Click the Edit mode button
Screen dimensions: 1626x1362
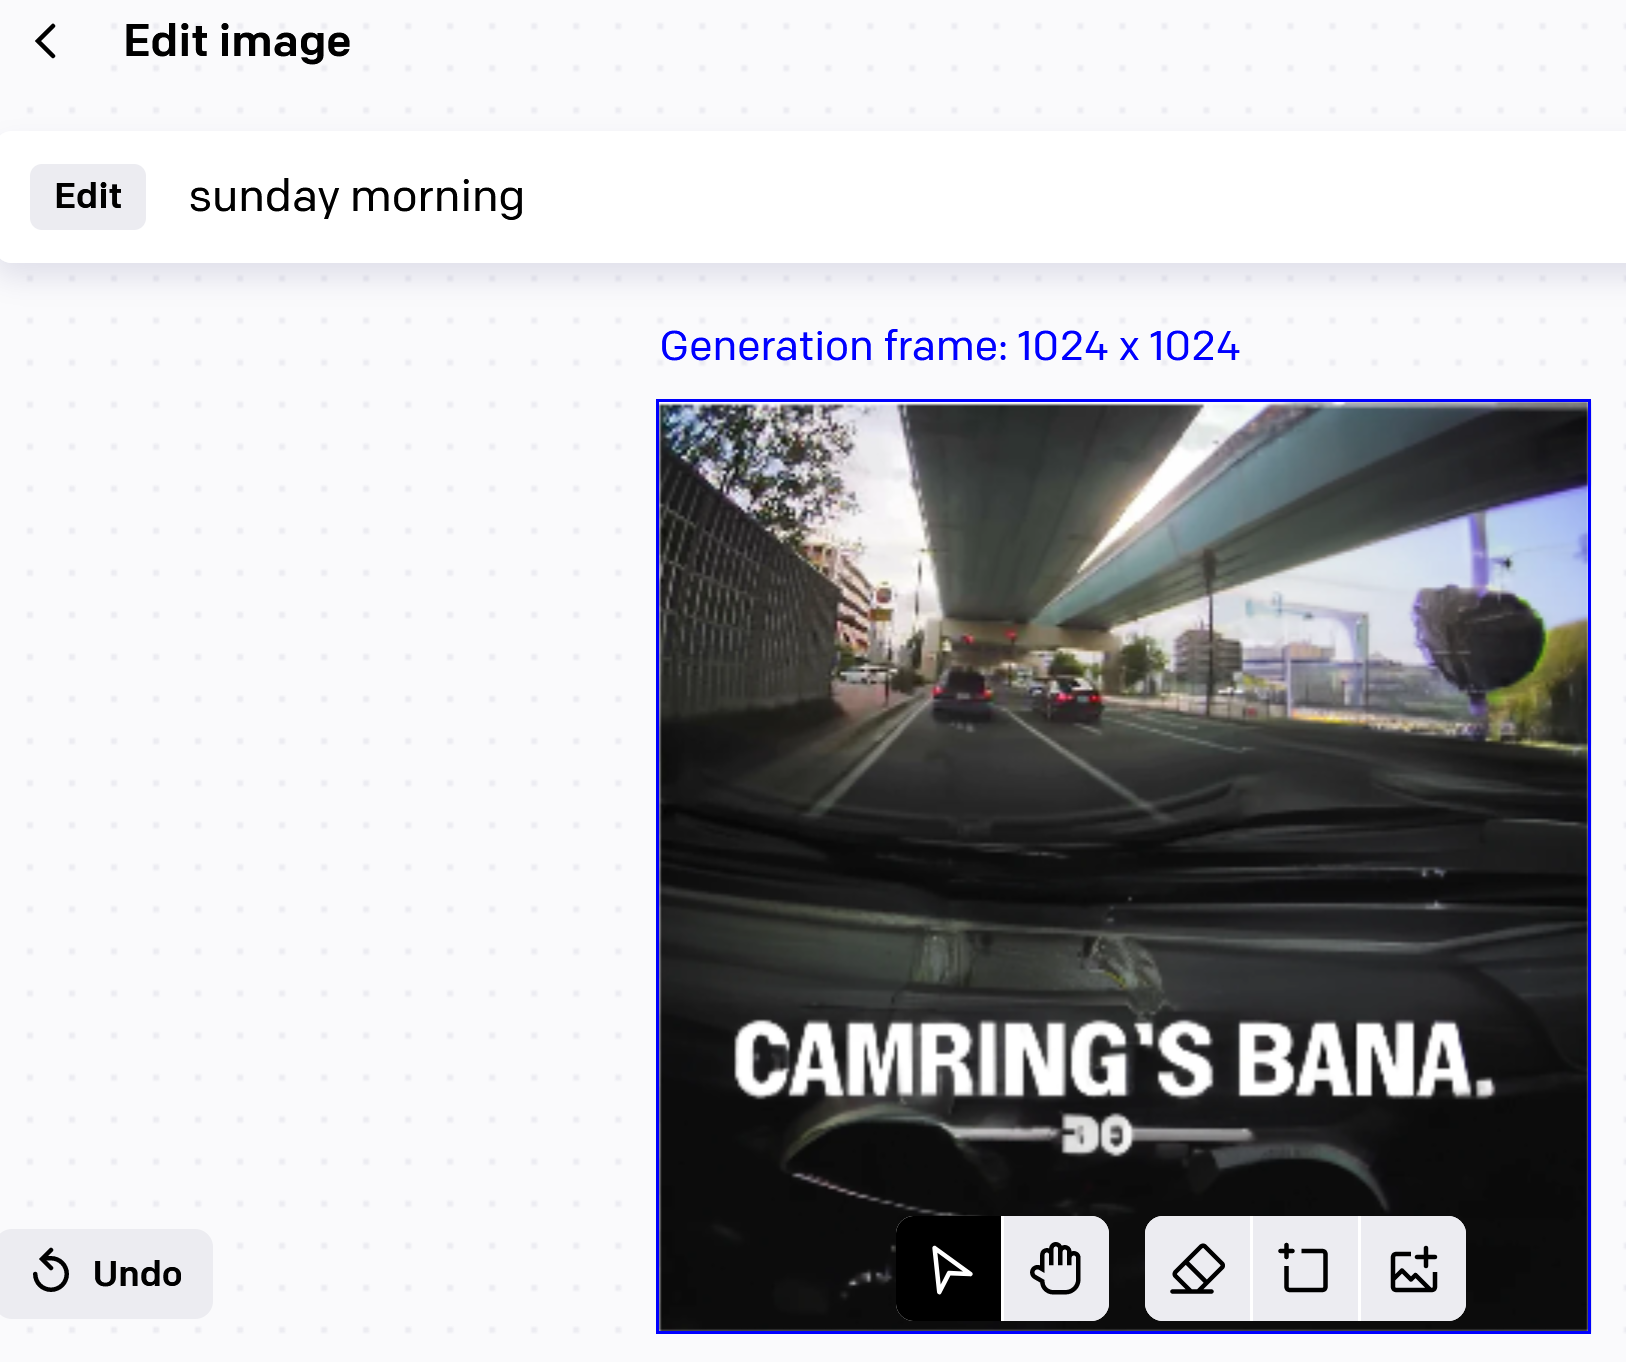click(88, 197)
